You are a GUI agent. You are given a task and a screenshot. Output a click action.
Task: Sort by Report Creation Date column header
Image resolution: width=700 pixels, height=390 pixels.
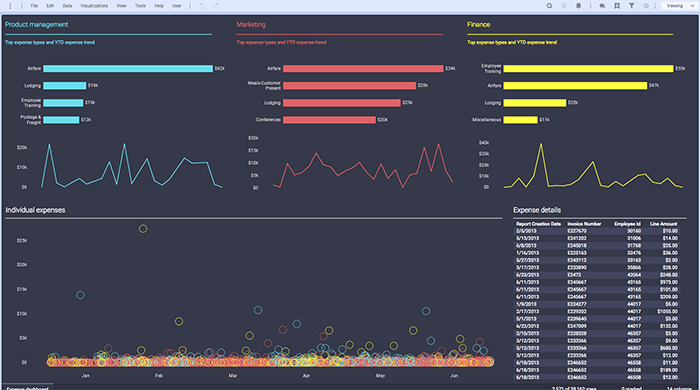pyautogui.click(x=538, y=224)
